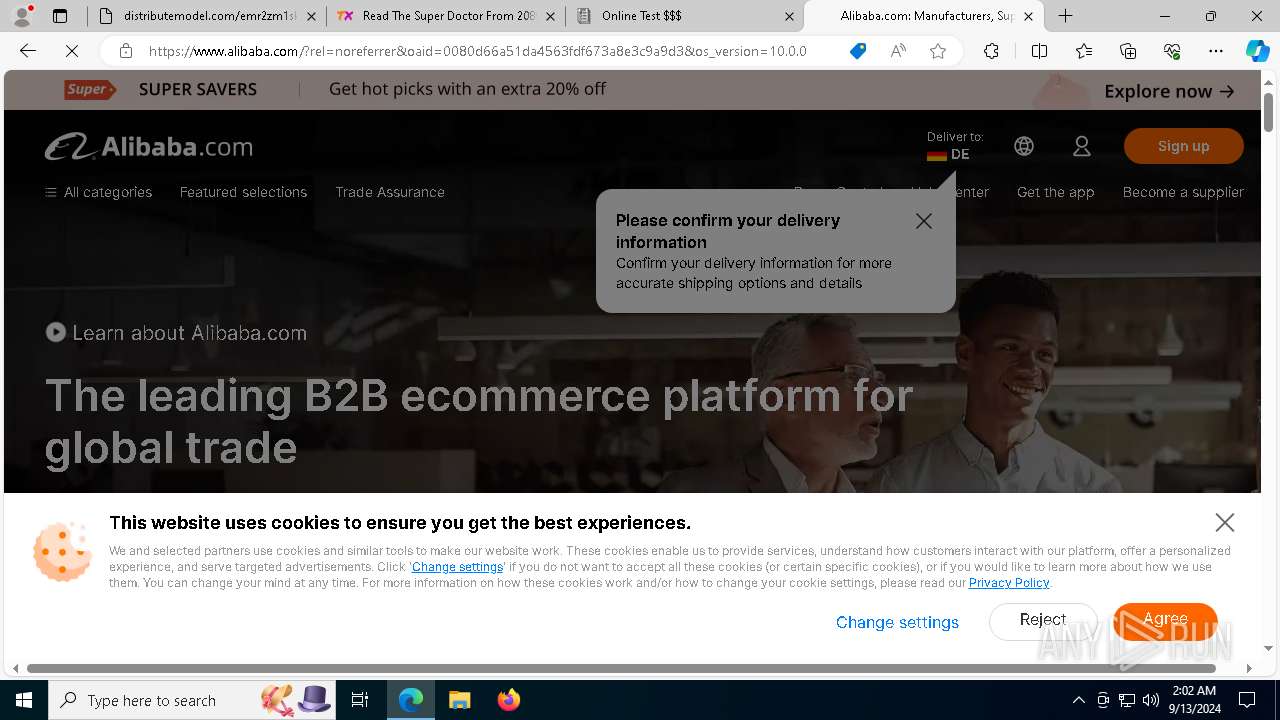Open the Extensions icon
The height and width of the screenshot is (720, 1280).
tap(991, 51)
